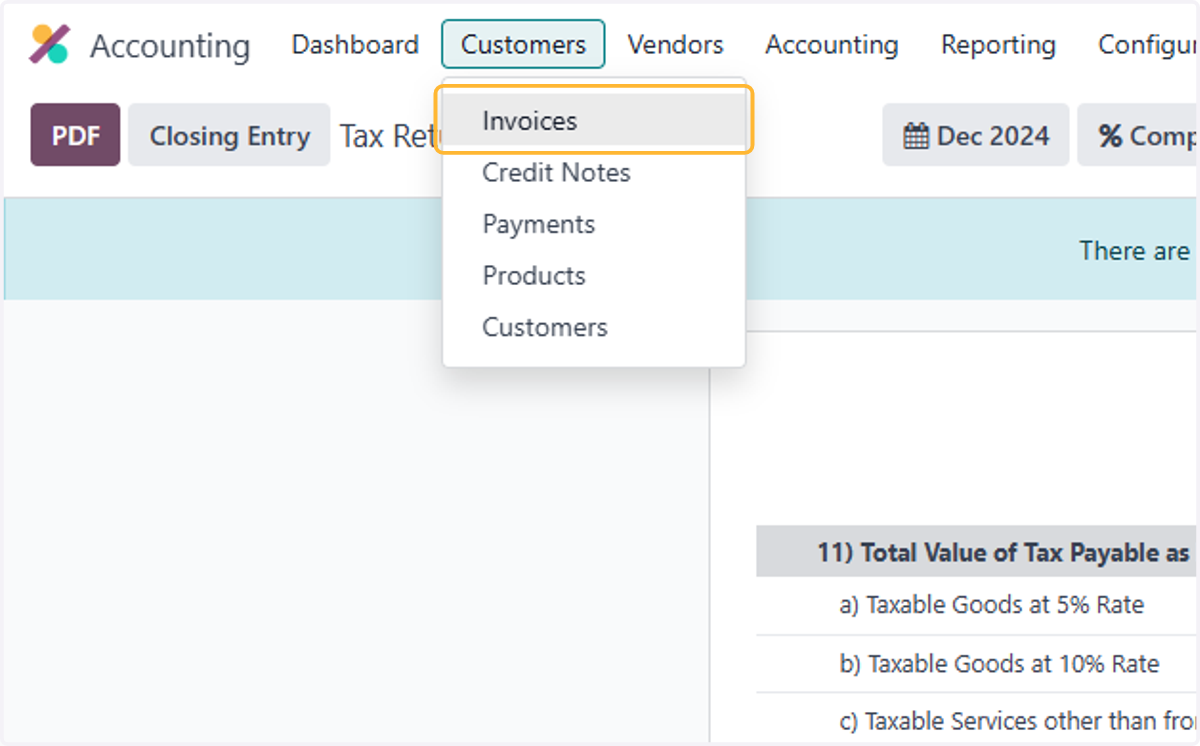The width and height of the screenshot is (1200, 746).
Task: Click the Closing Entry button
Action: point(229,135)
